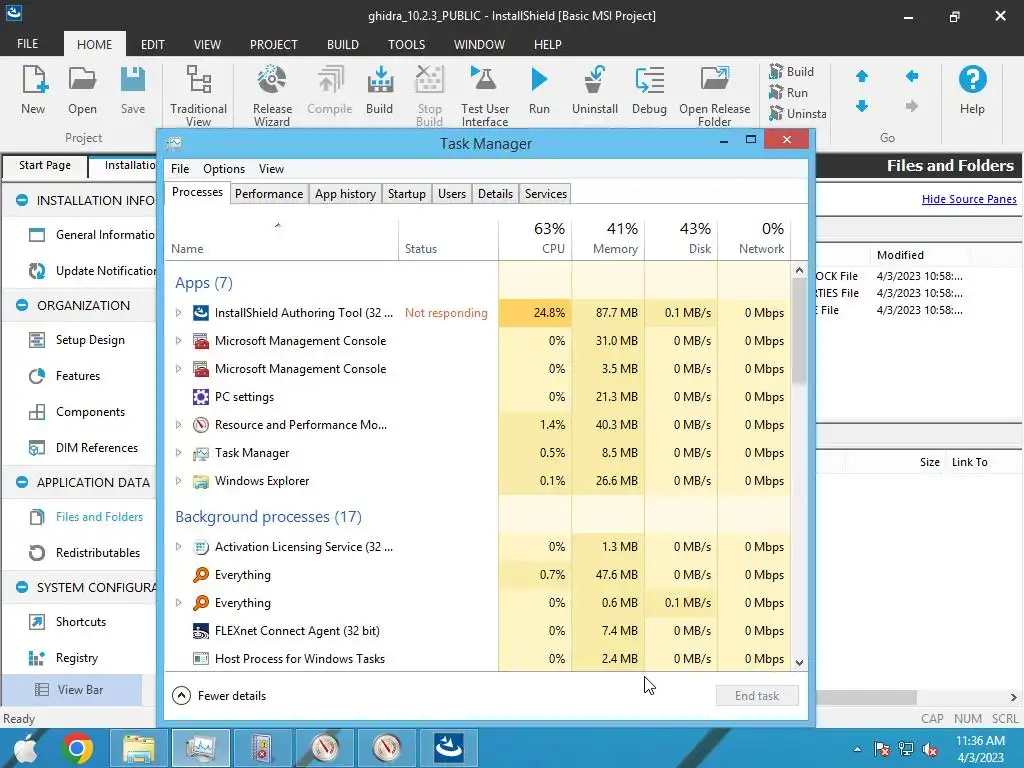The image size is (1024, 768).
Task: Click the InstallShield taskbar icon
Action: point(449,748)
